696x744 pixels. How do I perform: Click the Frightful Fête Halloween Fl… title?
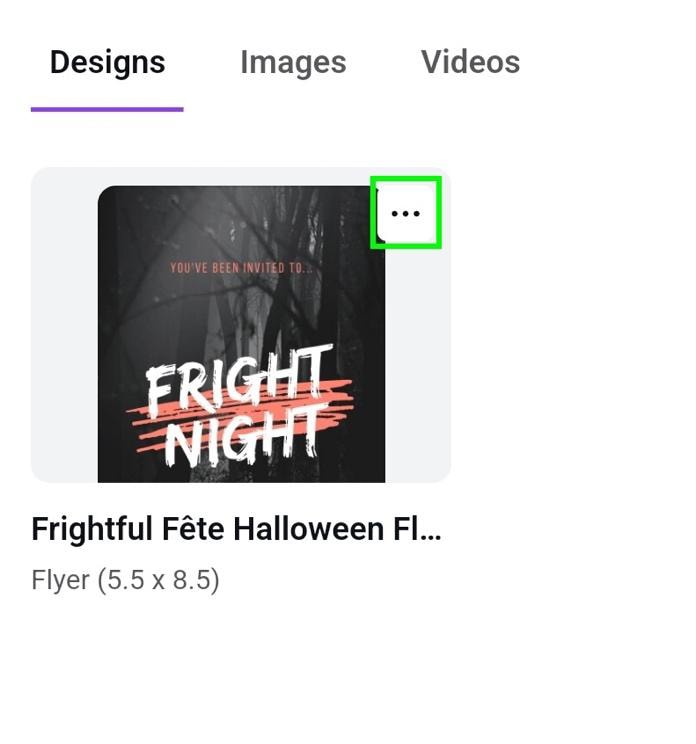(x=236, y=529)
